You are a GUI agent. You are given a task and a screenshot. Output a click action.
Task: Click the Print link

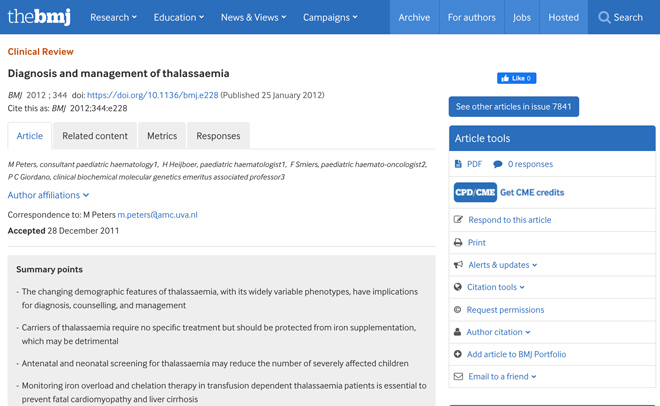coord(476,242)
